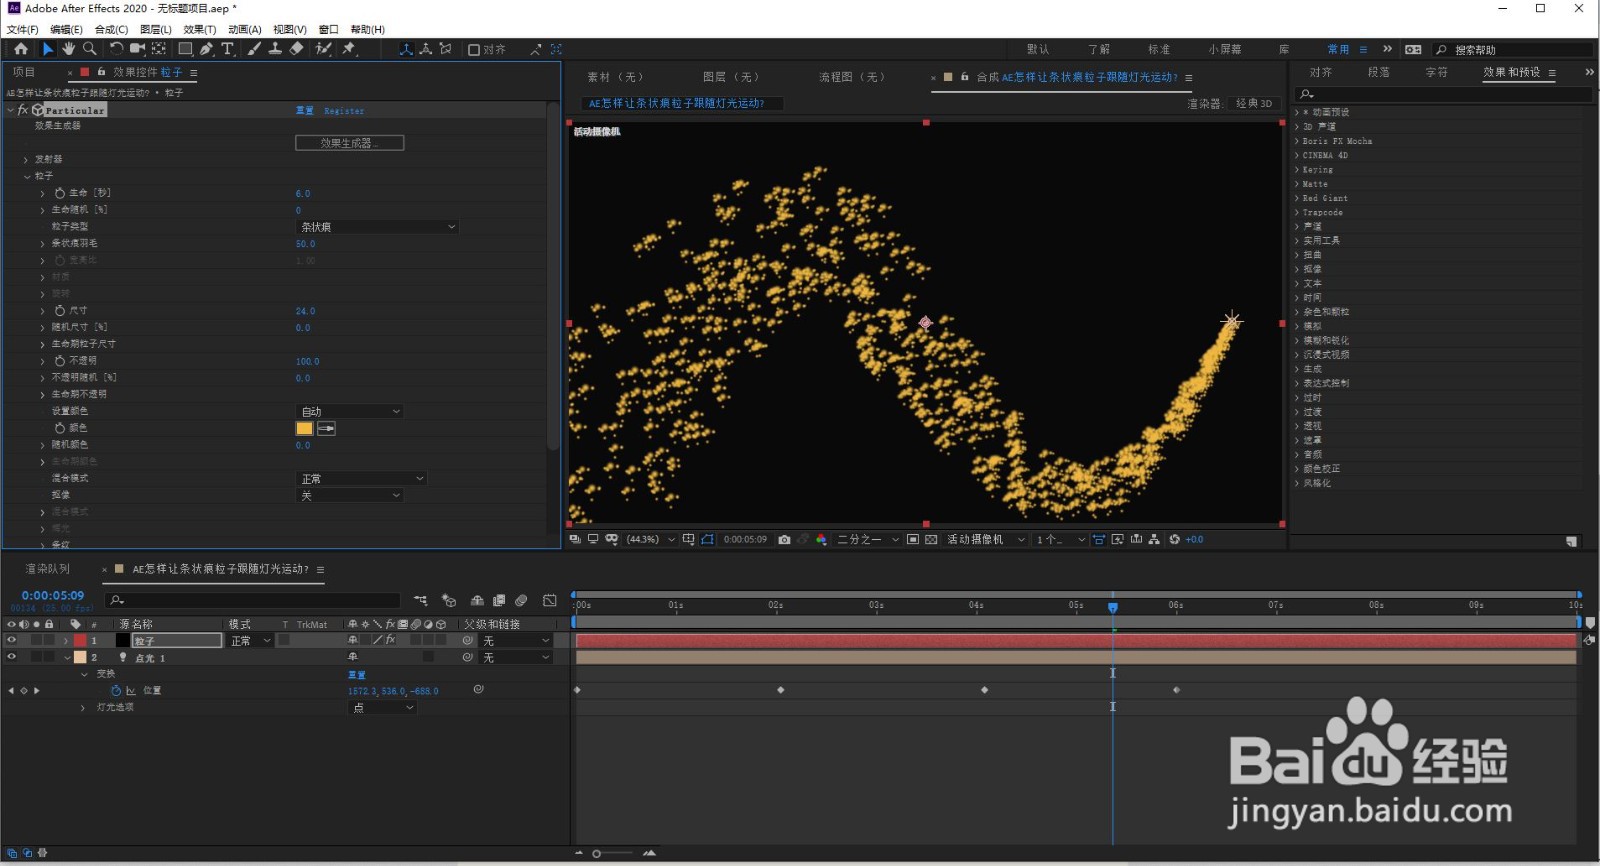The width and height of the screenshot is (1600, 866).
Task: Open the 效果(T) menu
Action: 199,29
